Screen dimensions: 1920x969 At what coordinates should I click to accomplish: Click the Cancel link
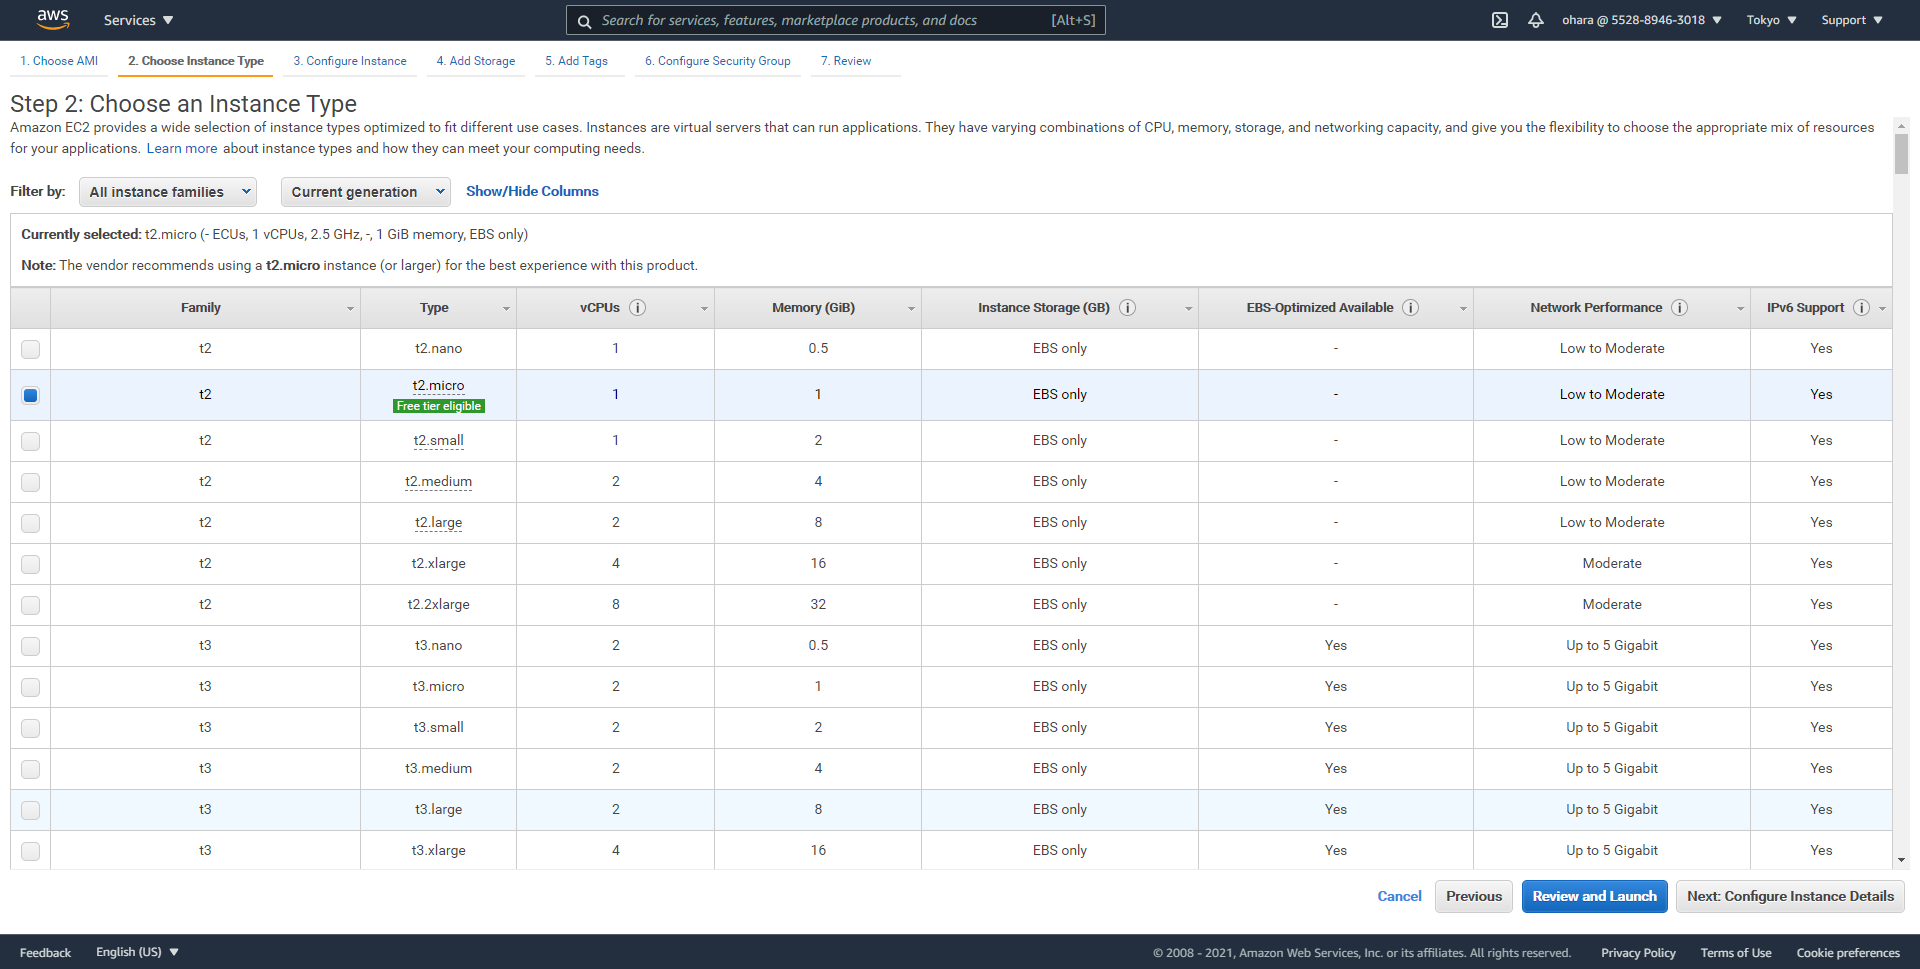(x=1399, y=896)
